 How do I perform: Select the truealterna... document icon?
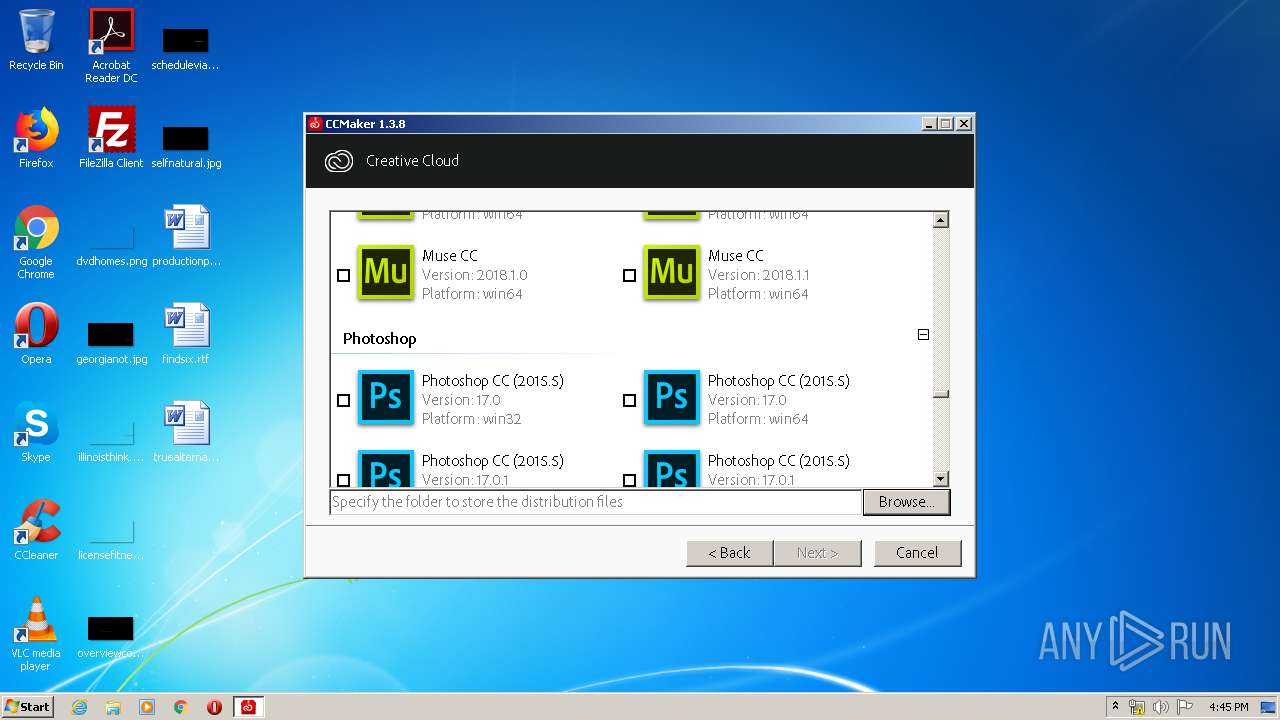pos(186,433)
